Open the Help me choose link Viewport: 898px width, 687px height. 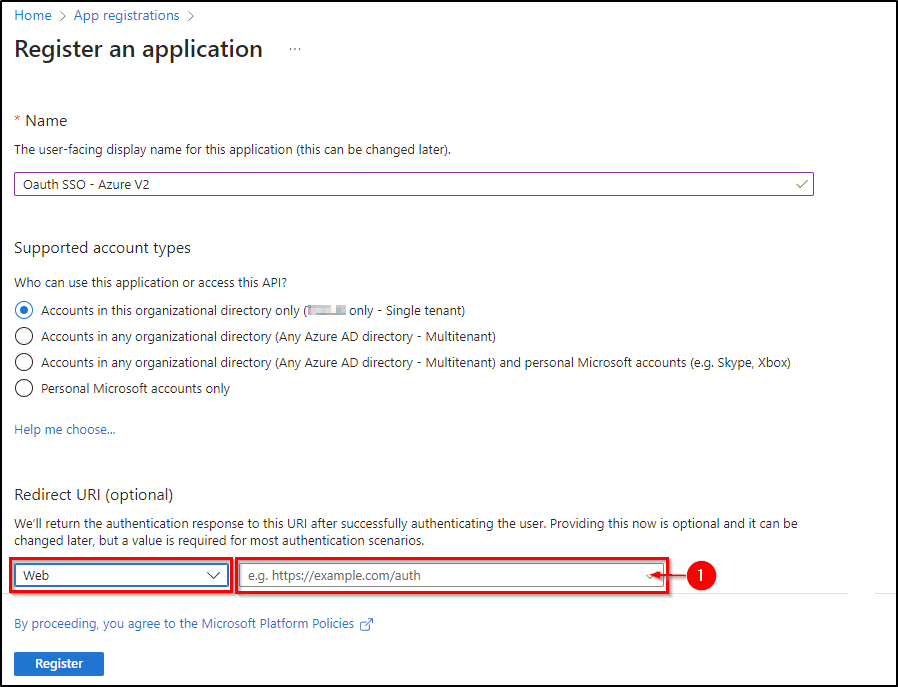click(64, 429)
